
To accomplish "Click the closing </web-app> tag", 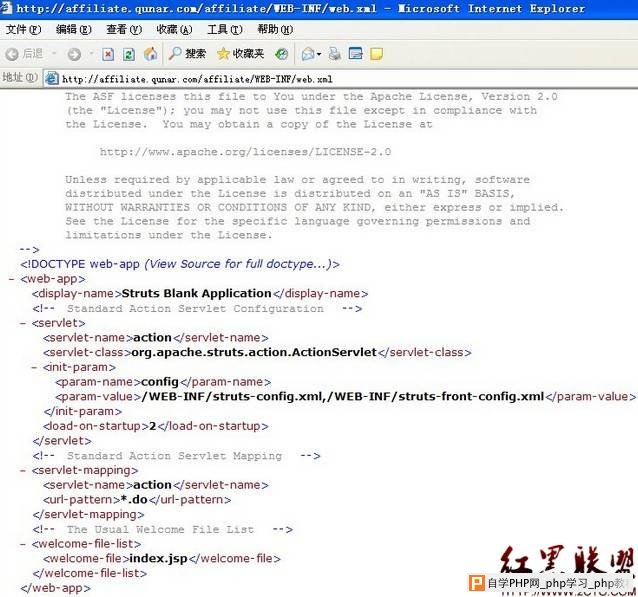I will tap(56, 588).
